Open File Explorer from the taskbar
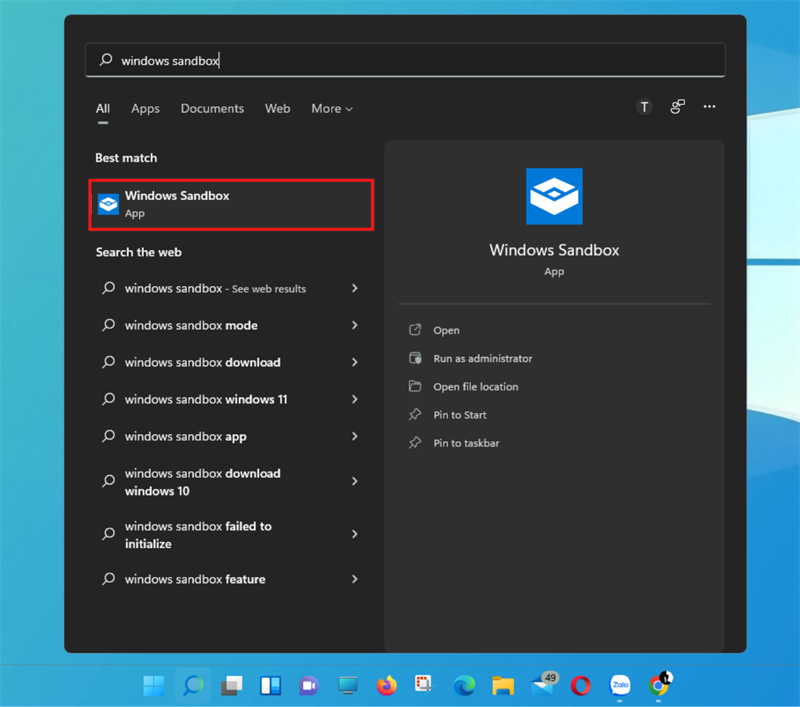800x707 pixels. coord(503,686)
